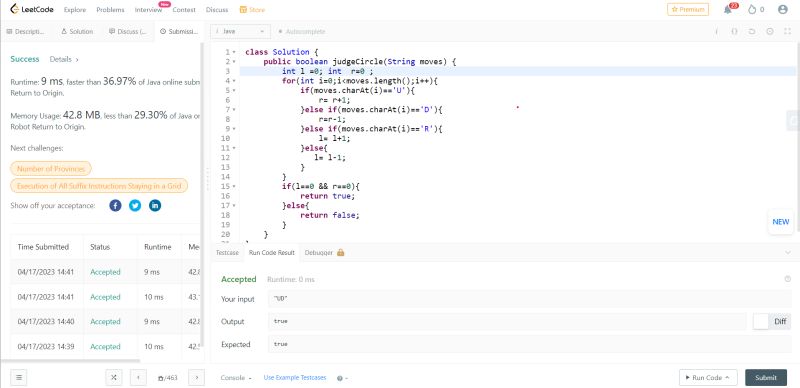Open the Solution tab
Image resolution: width=800 pixels, height=388 pixels.
point(77,32)
